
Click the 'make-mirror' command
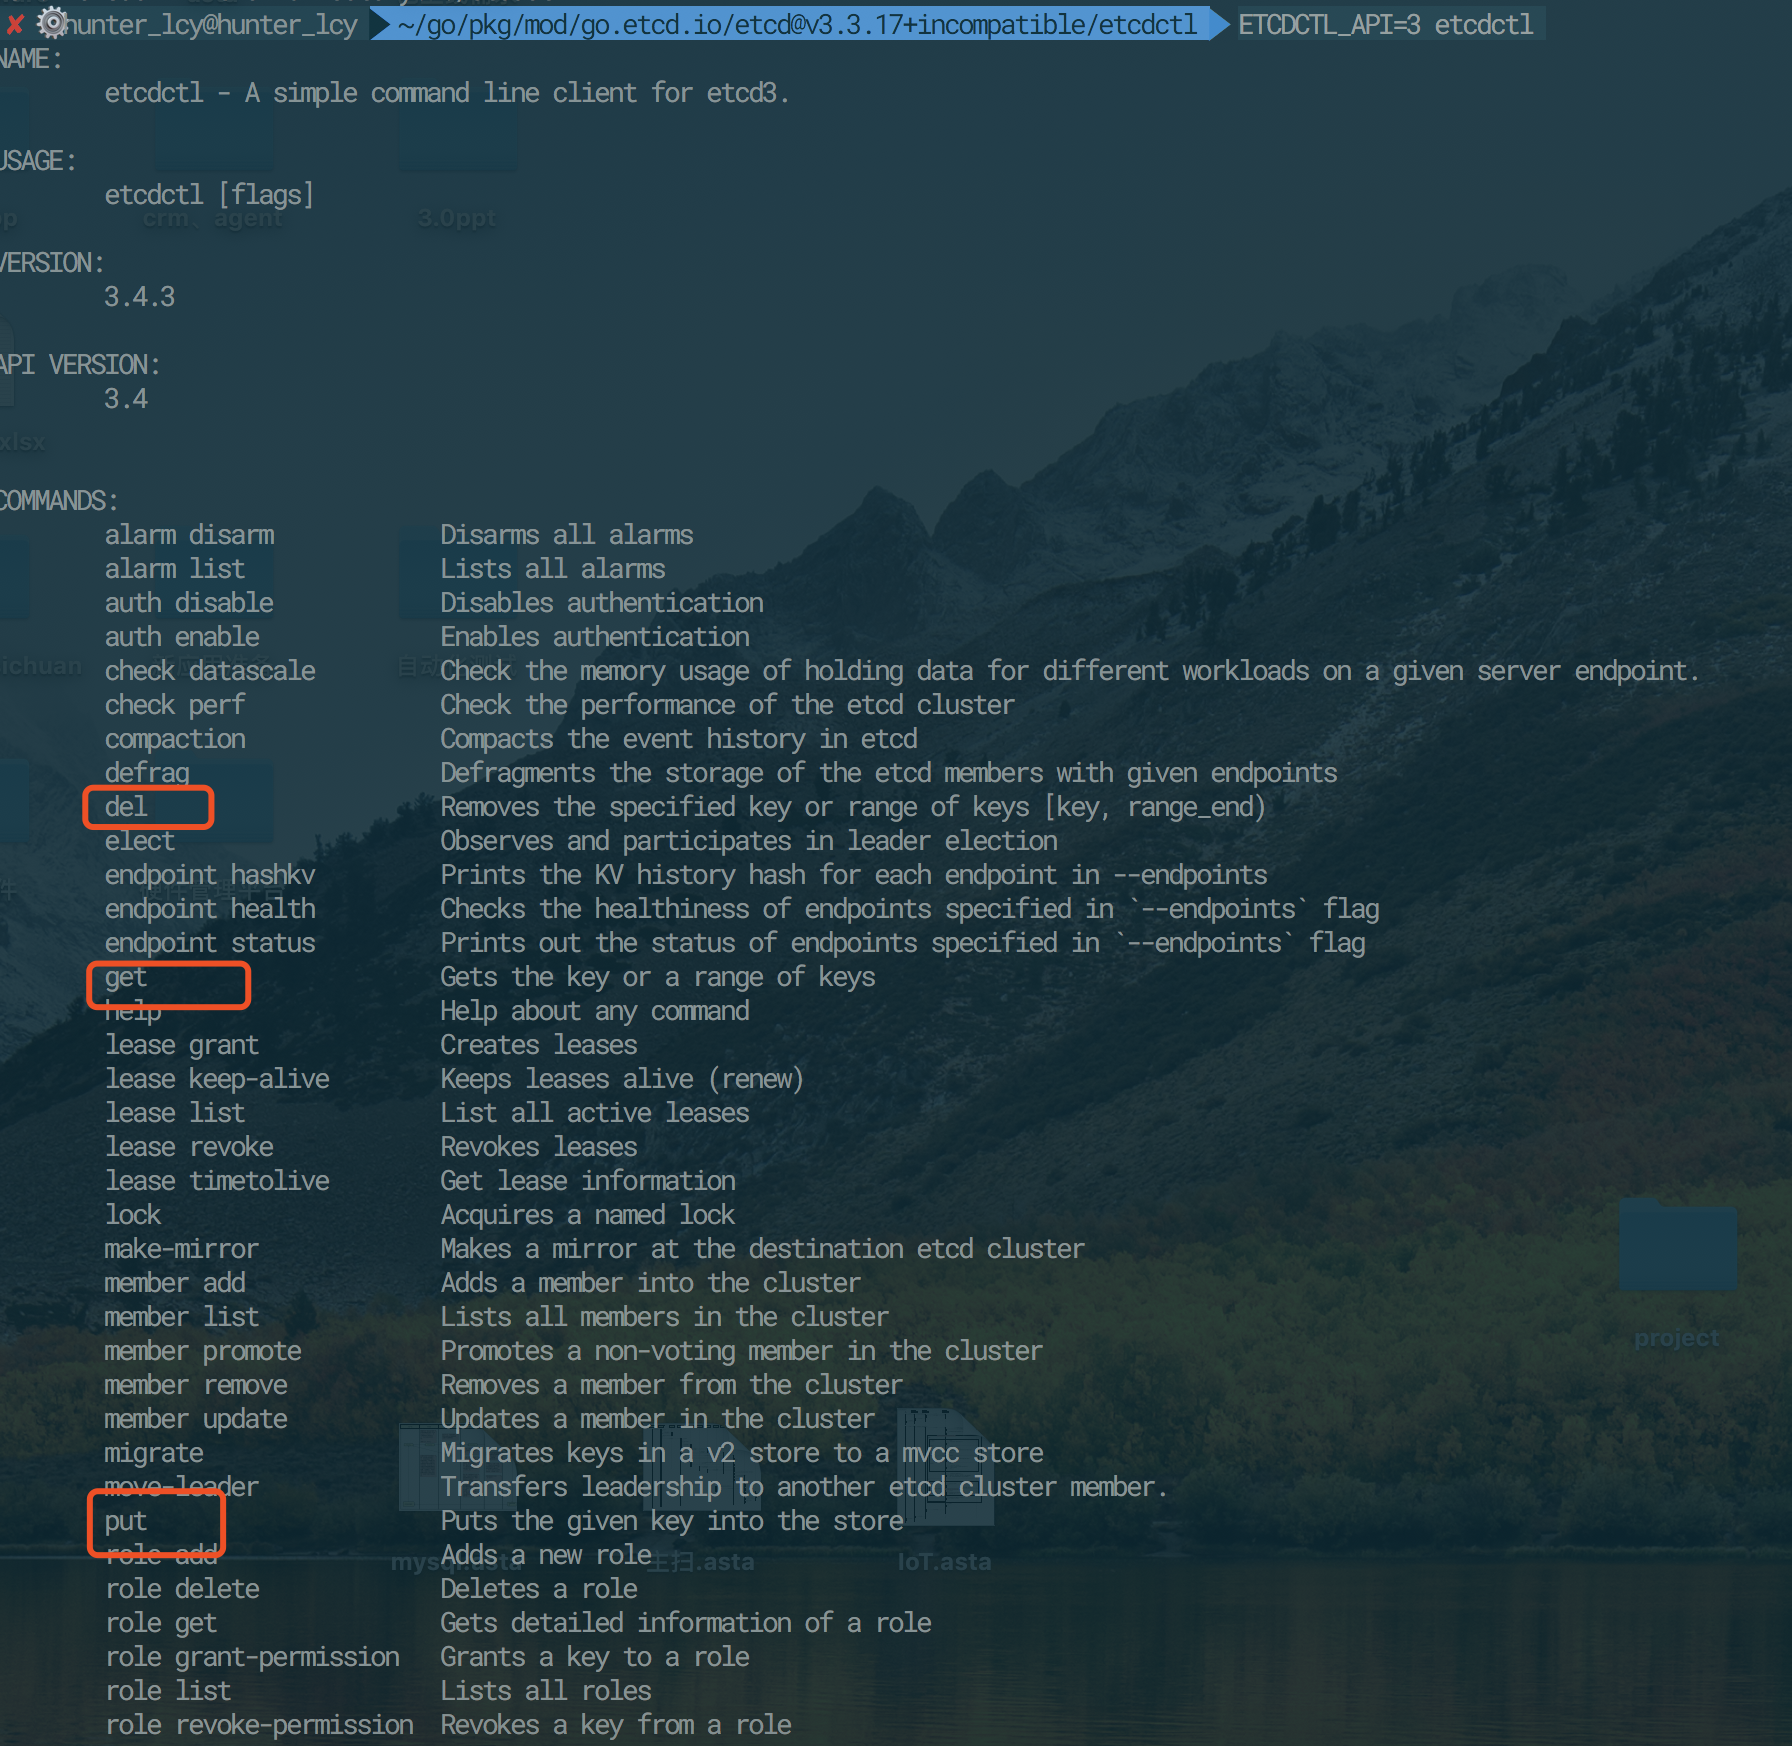[x=182, y=1249]
